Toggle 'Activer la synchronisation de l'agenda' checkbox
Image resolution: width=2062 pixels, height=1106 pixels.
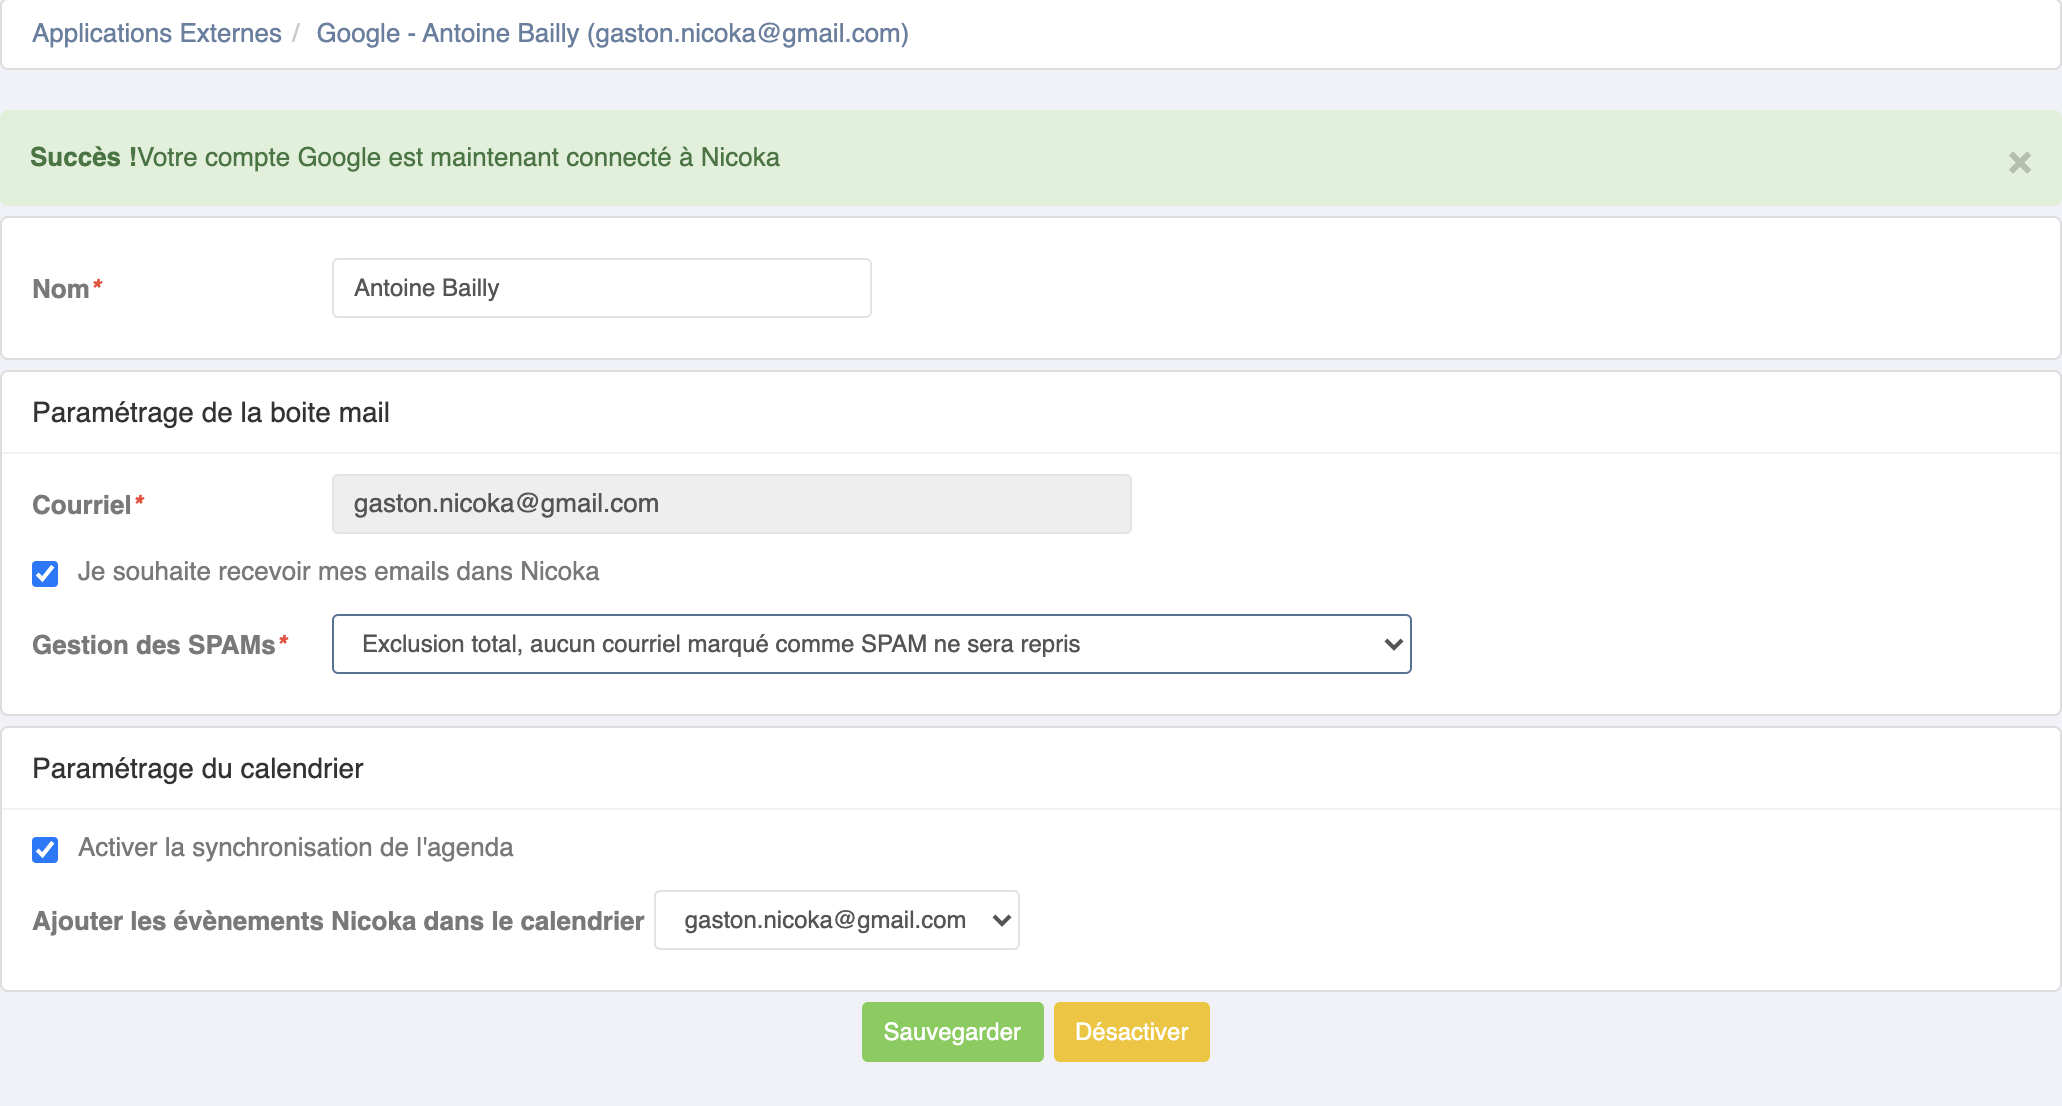45,849
